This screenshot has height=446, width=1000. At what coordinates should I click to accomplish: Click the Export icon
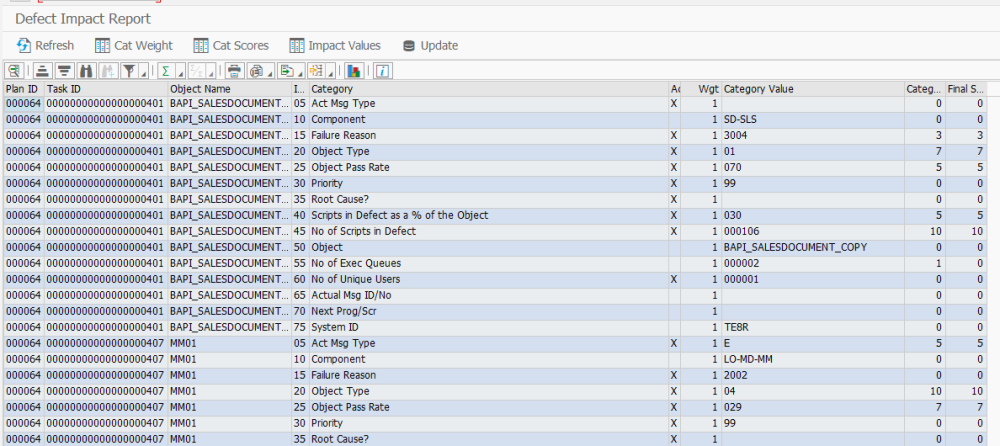[x=287, y=71]
